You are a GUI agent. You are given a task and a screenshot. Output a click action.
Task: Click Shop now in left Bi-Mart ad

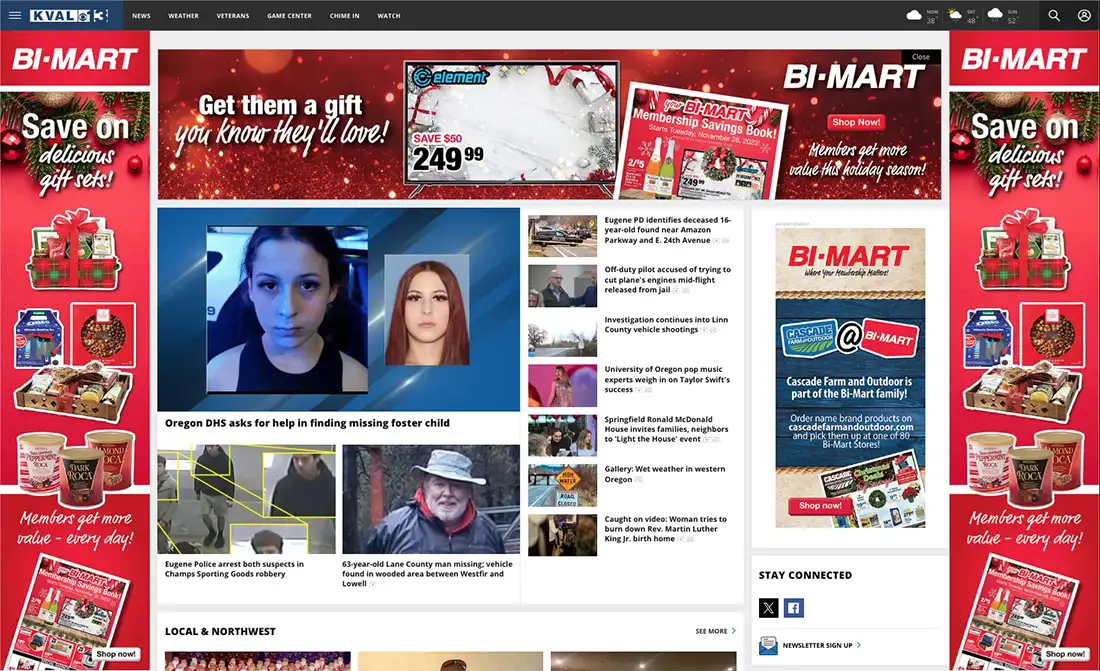click(x=116, y=654)
